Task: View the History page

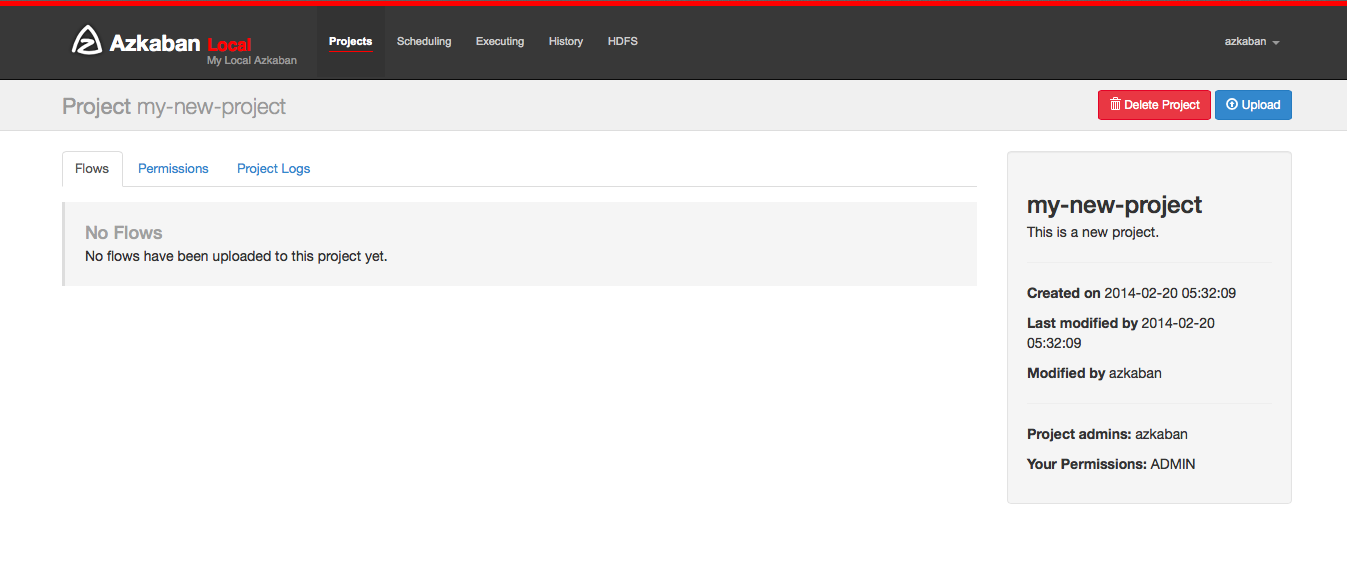Action: [566, 42]
